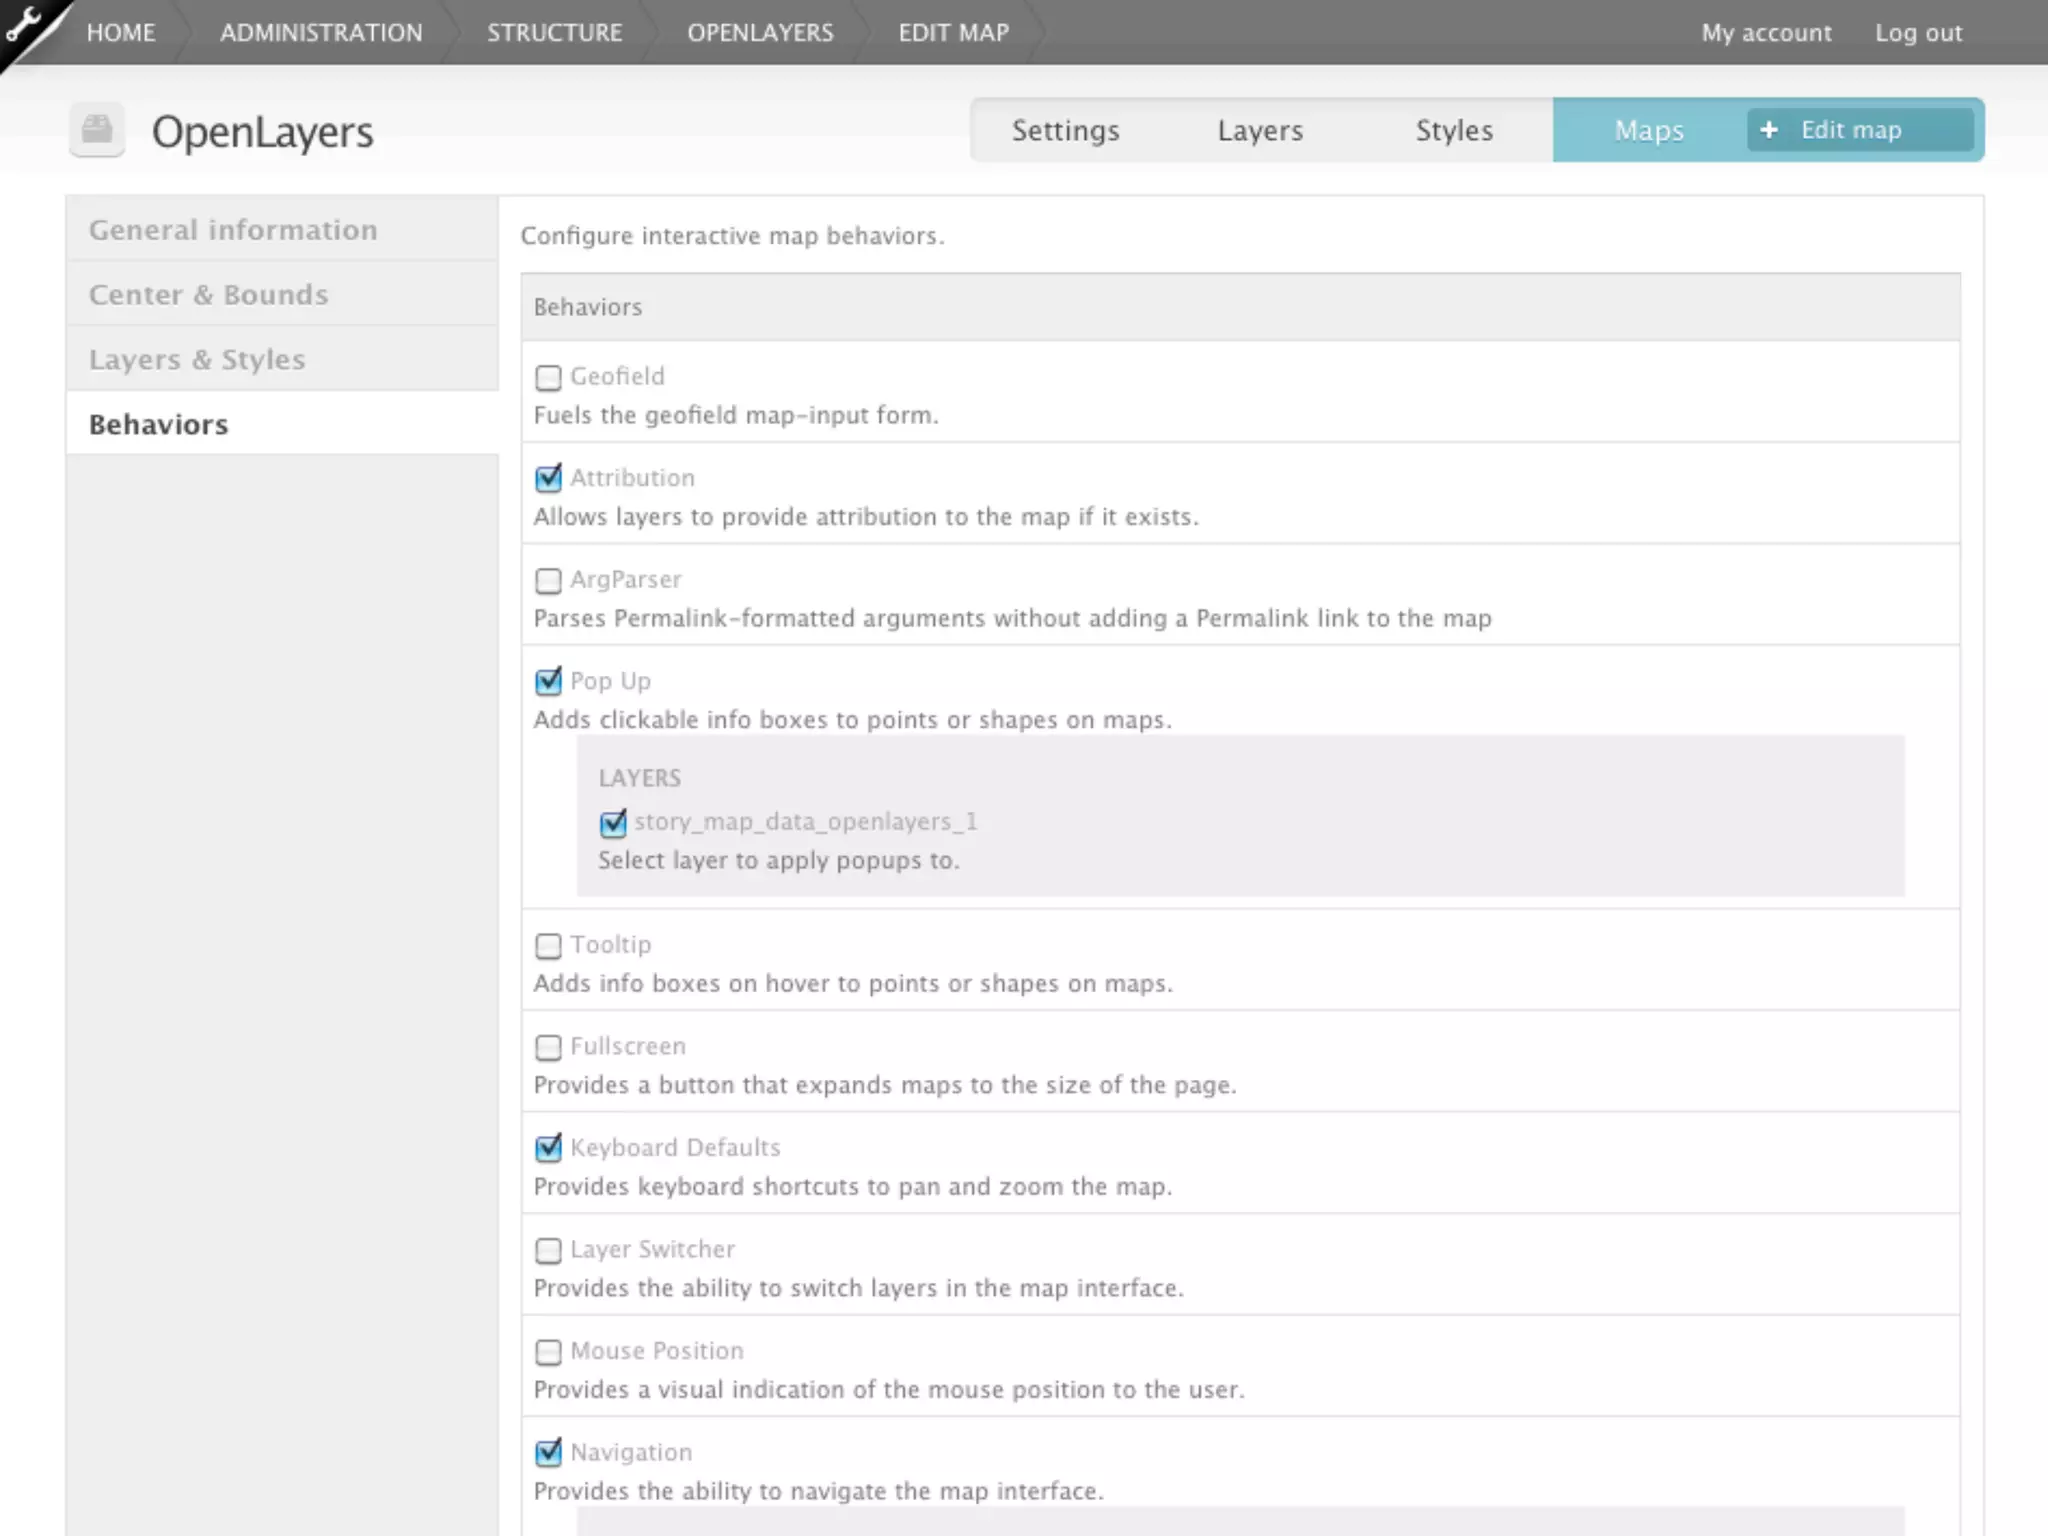Image resolution: width=2048 pixels, height=1536 pixels.
Task: Uncheck story_map_data_openlayers_1 layer
Action: [x=612, y=823]
